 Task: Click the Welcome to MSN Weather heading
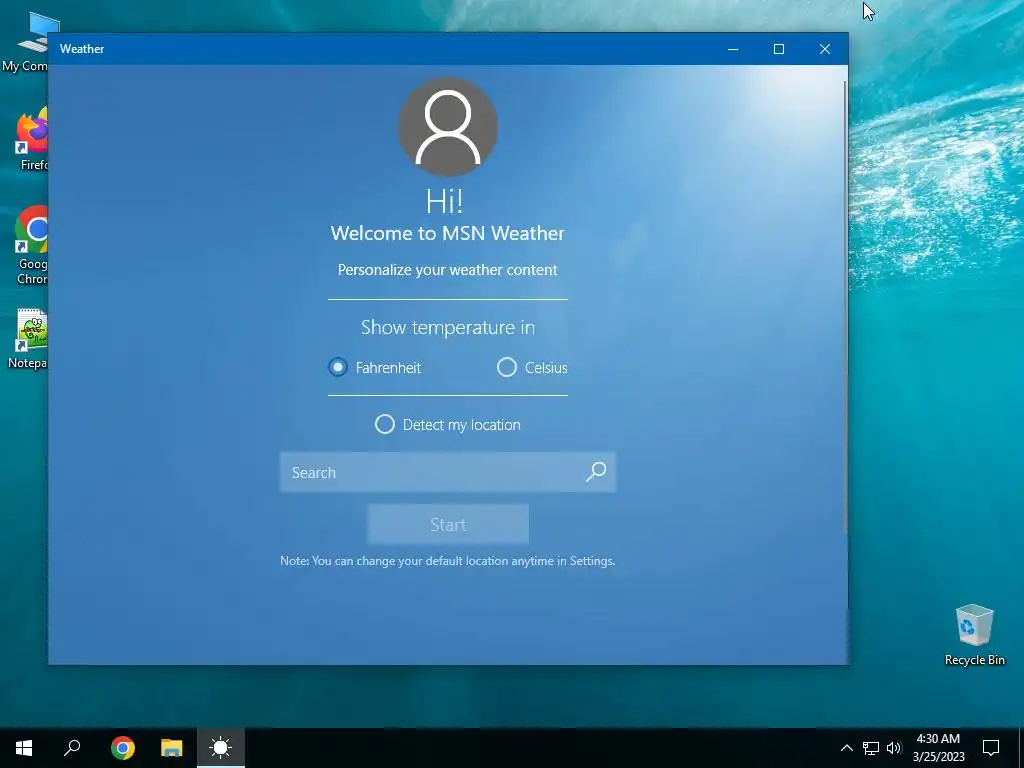(447, 233)
